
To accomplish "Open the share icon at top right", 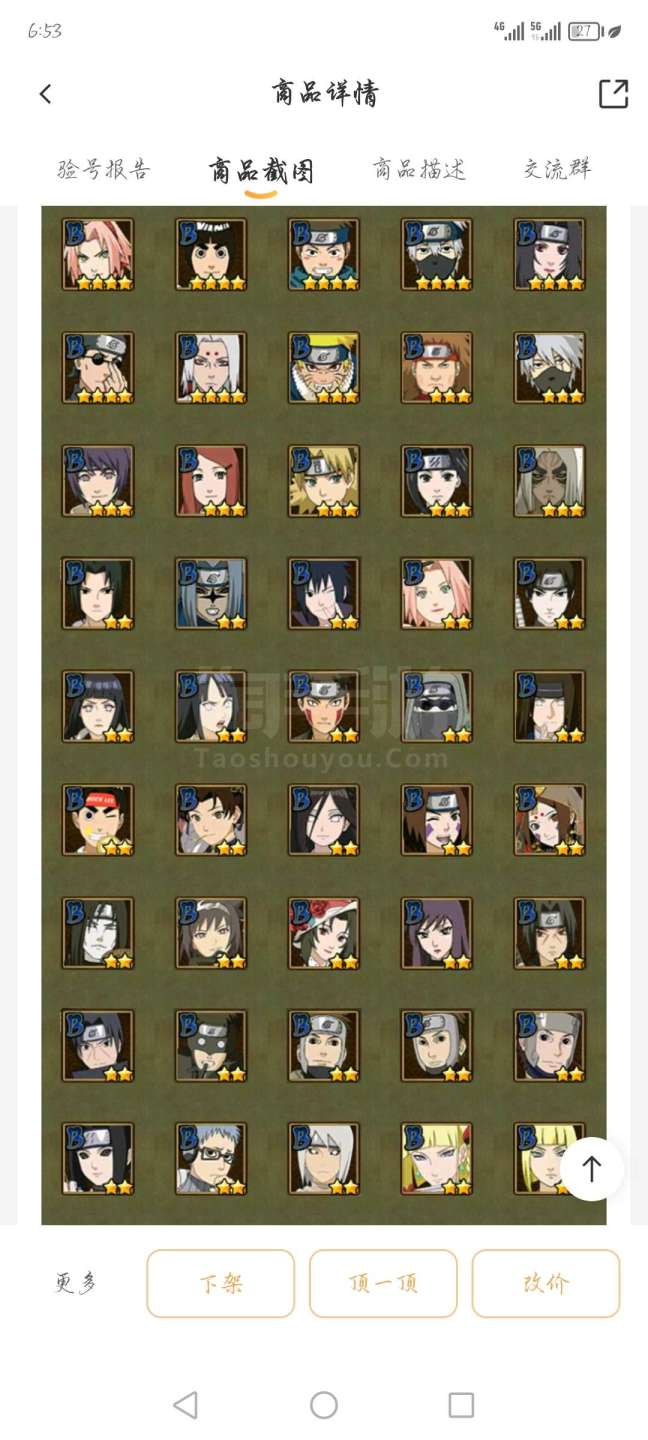I will [613, 93].
